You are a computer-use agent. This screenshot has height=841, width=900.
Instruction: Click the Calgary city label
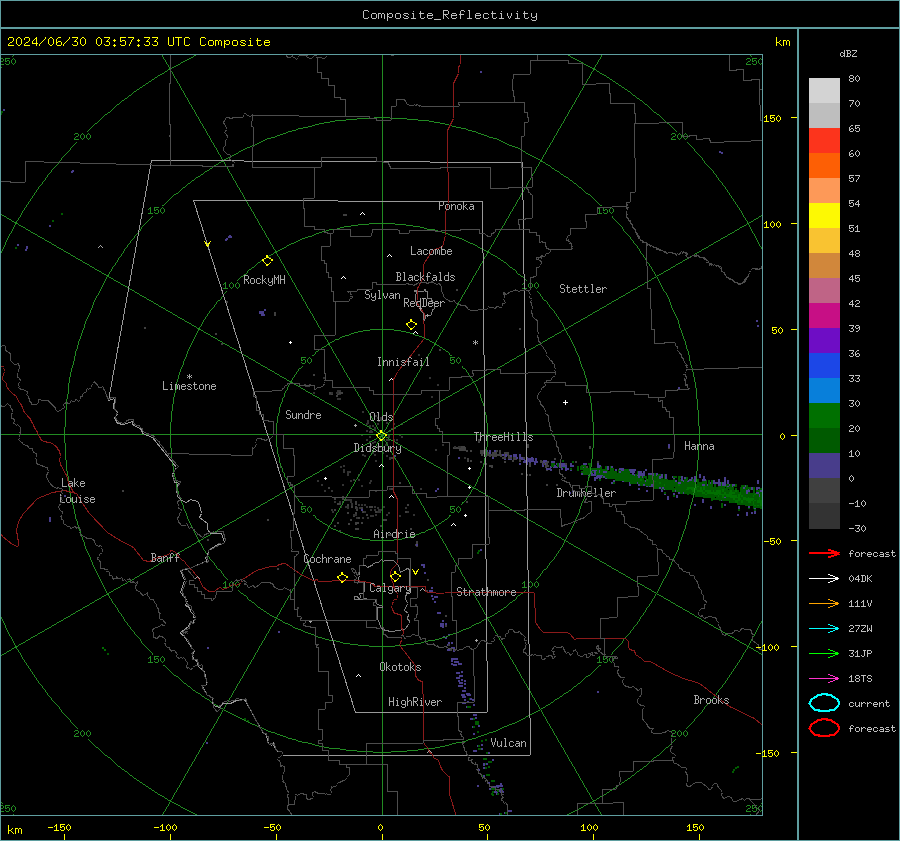(x=390, y=588)
